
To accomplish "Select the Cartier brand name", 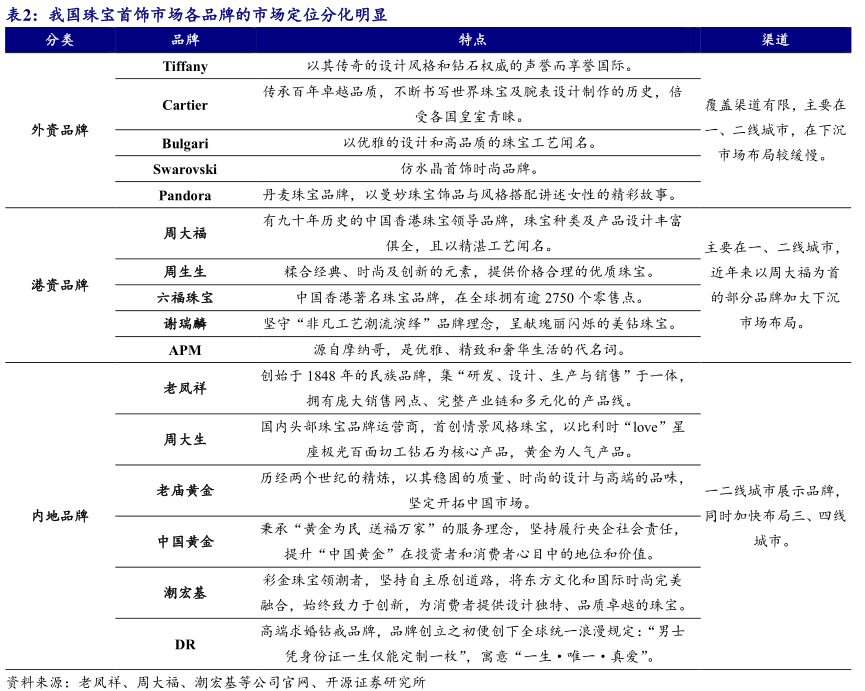I will click(185, 105).
